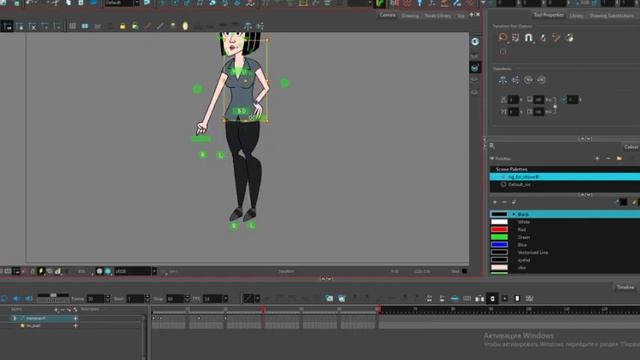Click the remove colour minus icon above swatches
The width and height of the screenshot is (640, 360).
504,202
